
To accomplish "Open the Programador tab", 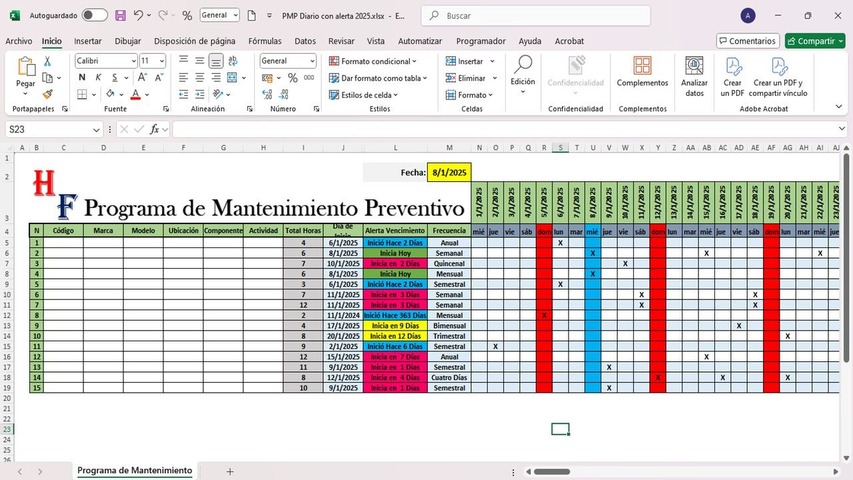I will point(480,41).
